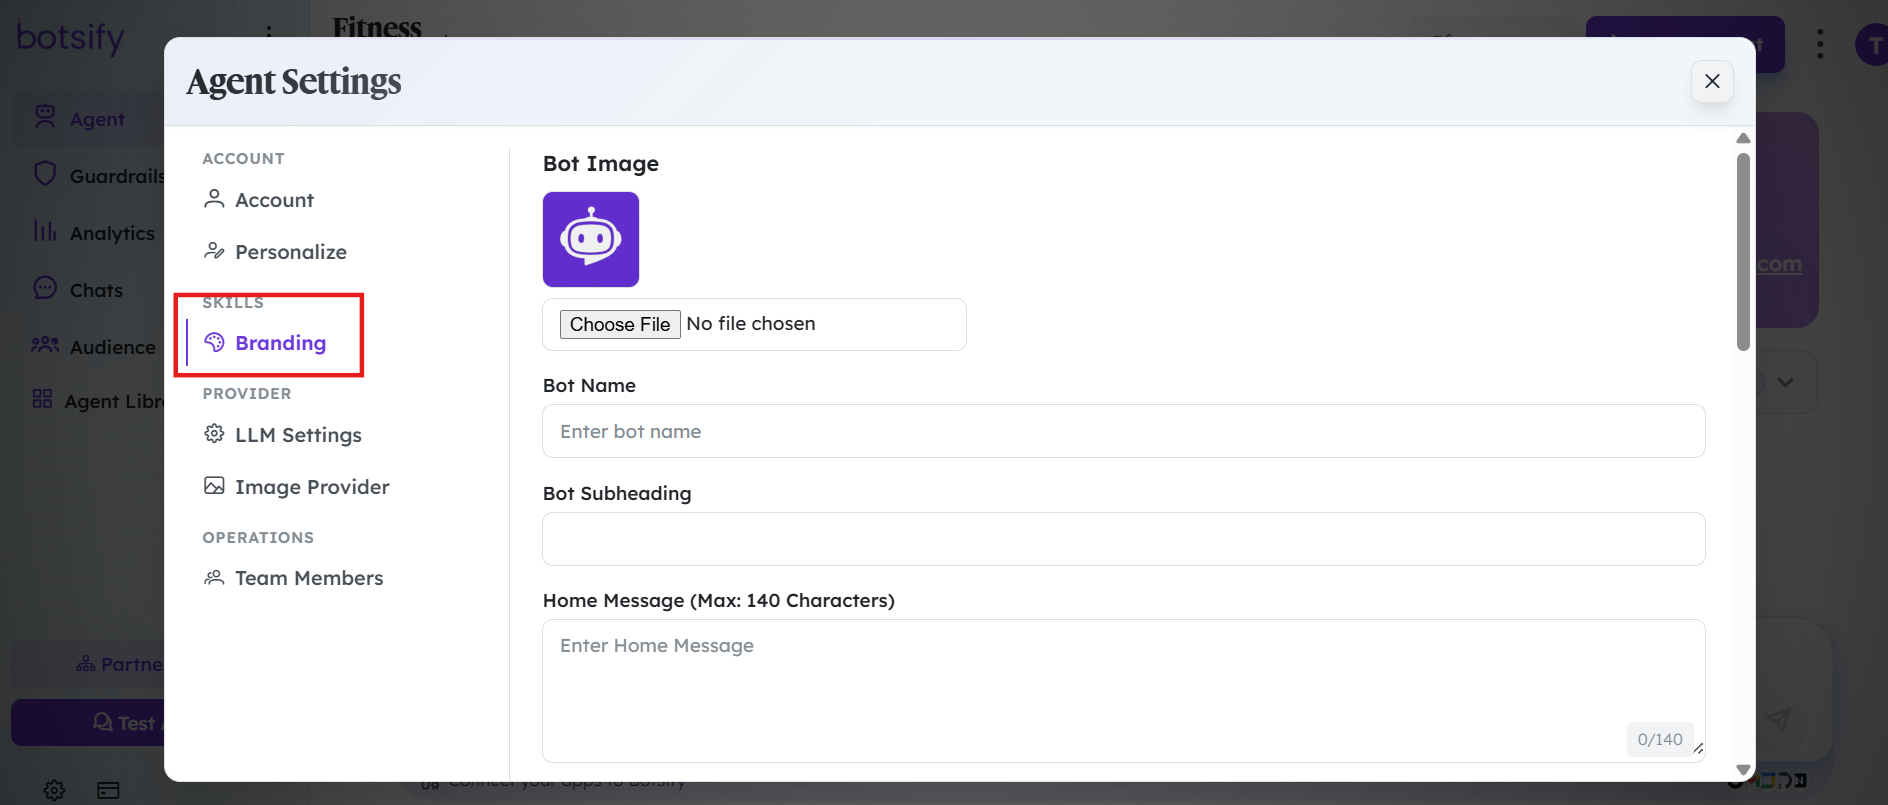This screenshot has height=805, width=1888.
Task: Expand the background dropdown chevron on right
Action: point(1785,382)
